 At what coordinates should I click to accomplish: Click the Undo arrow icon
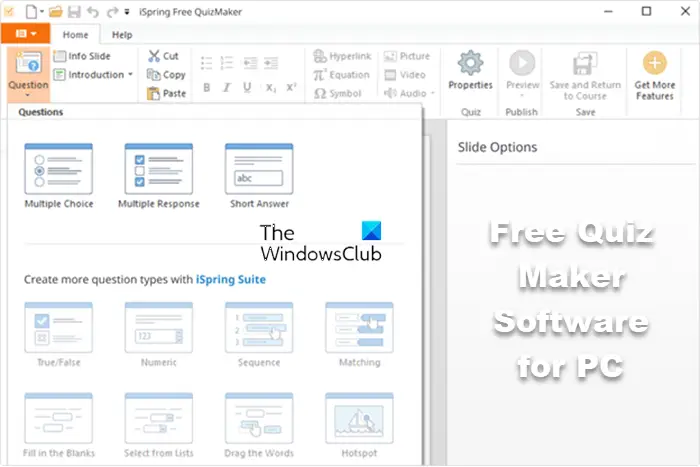[x=93, y=12]
